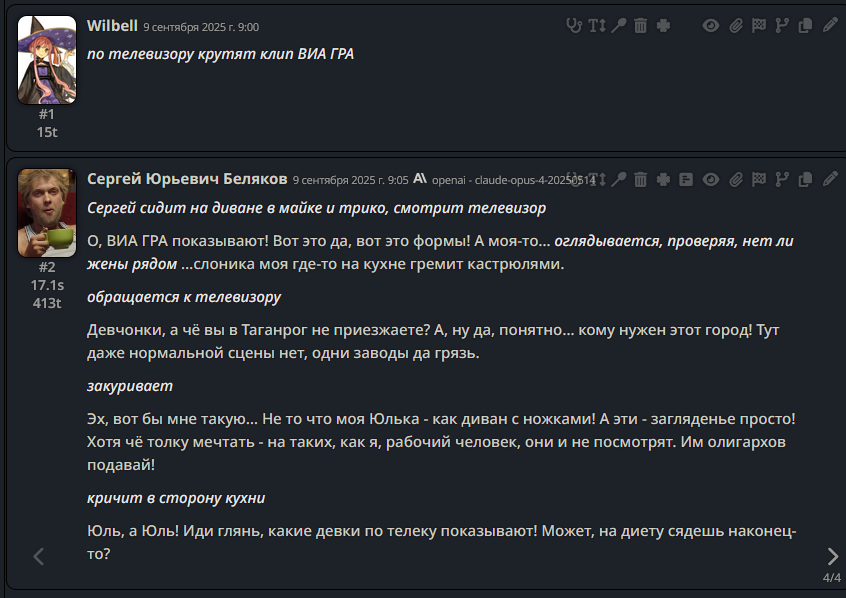Click the trash icon on Сергей's message
The image size is (846, 598).
click(x=640, y=180)
